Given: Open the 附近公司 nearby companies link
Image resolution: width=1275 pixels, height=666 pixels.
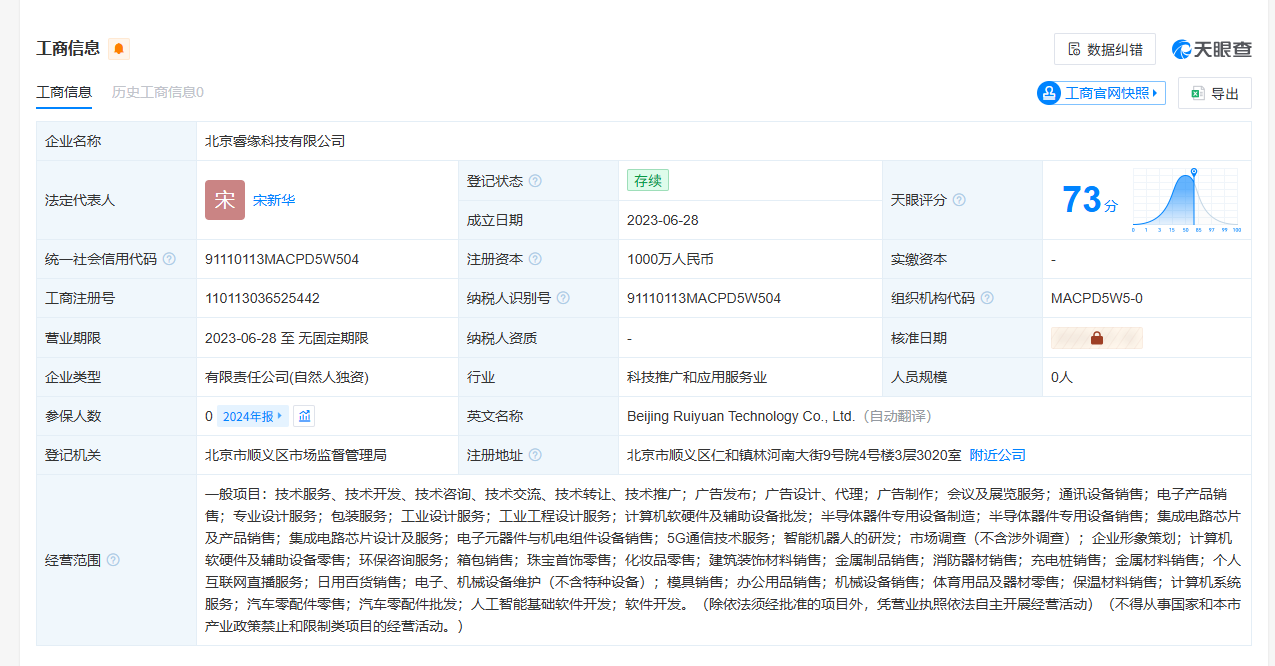Looking at the screenshot, I should point(997,455).
